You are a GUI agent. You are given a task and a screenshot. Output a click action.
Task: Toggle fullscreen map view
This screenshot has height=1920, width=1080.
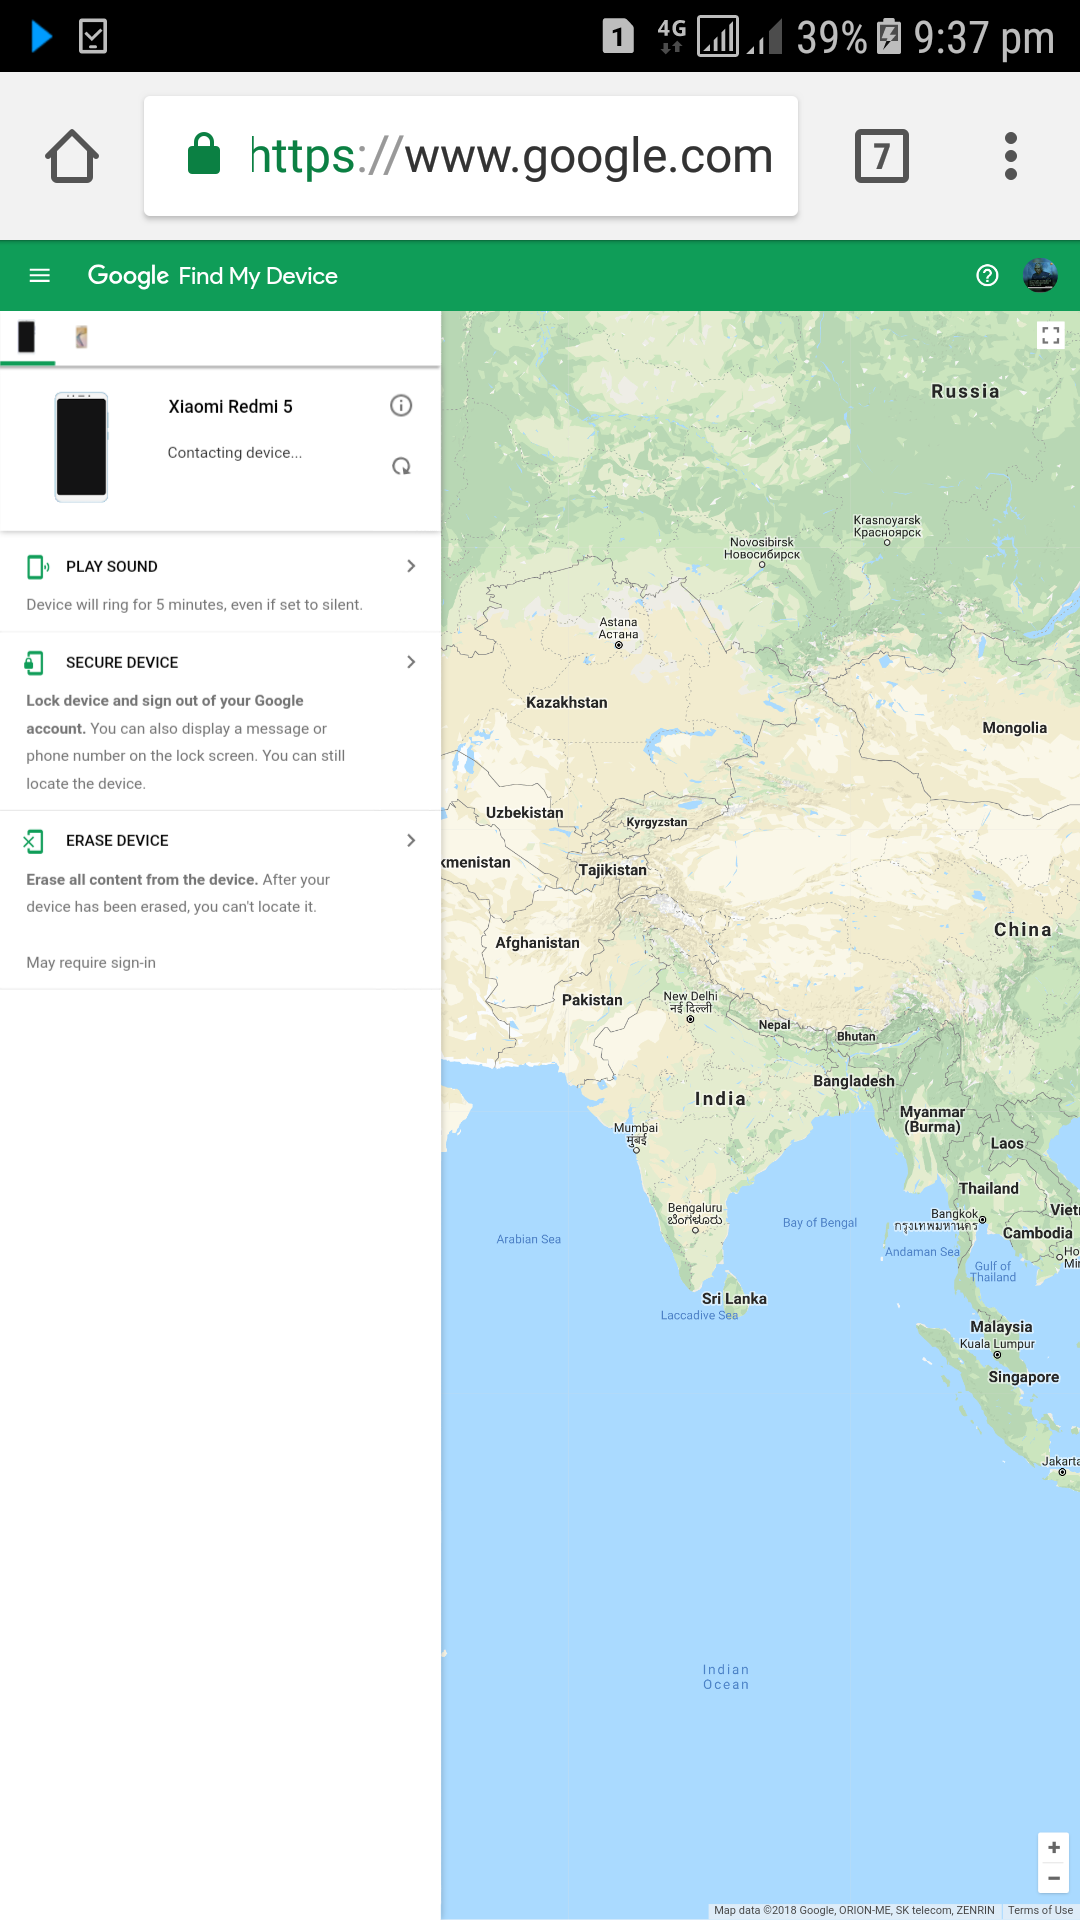(x=1051, y=336)
